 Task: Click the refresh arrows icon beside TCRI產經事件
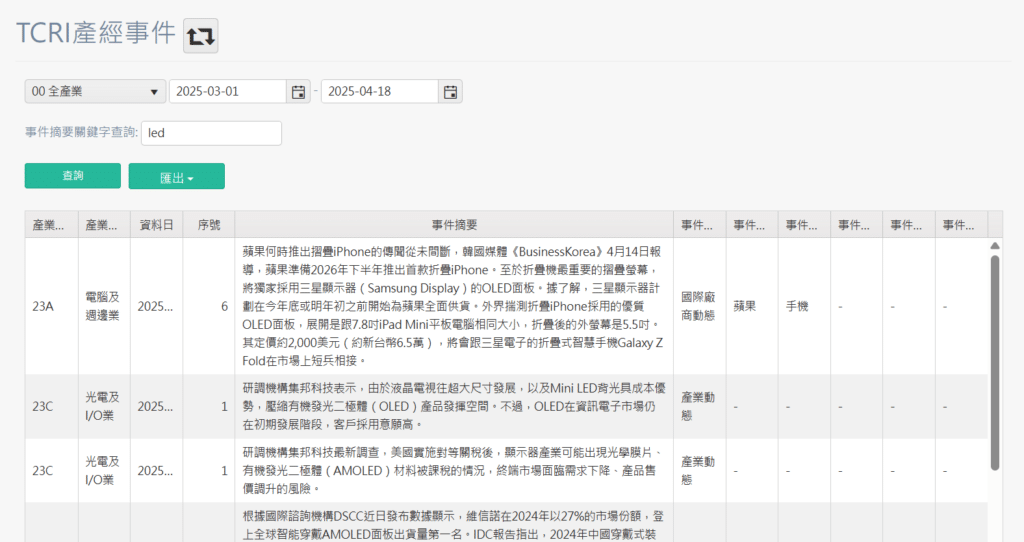pyautogui.click(x=200, y=35)
